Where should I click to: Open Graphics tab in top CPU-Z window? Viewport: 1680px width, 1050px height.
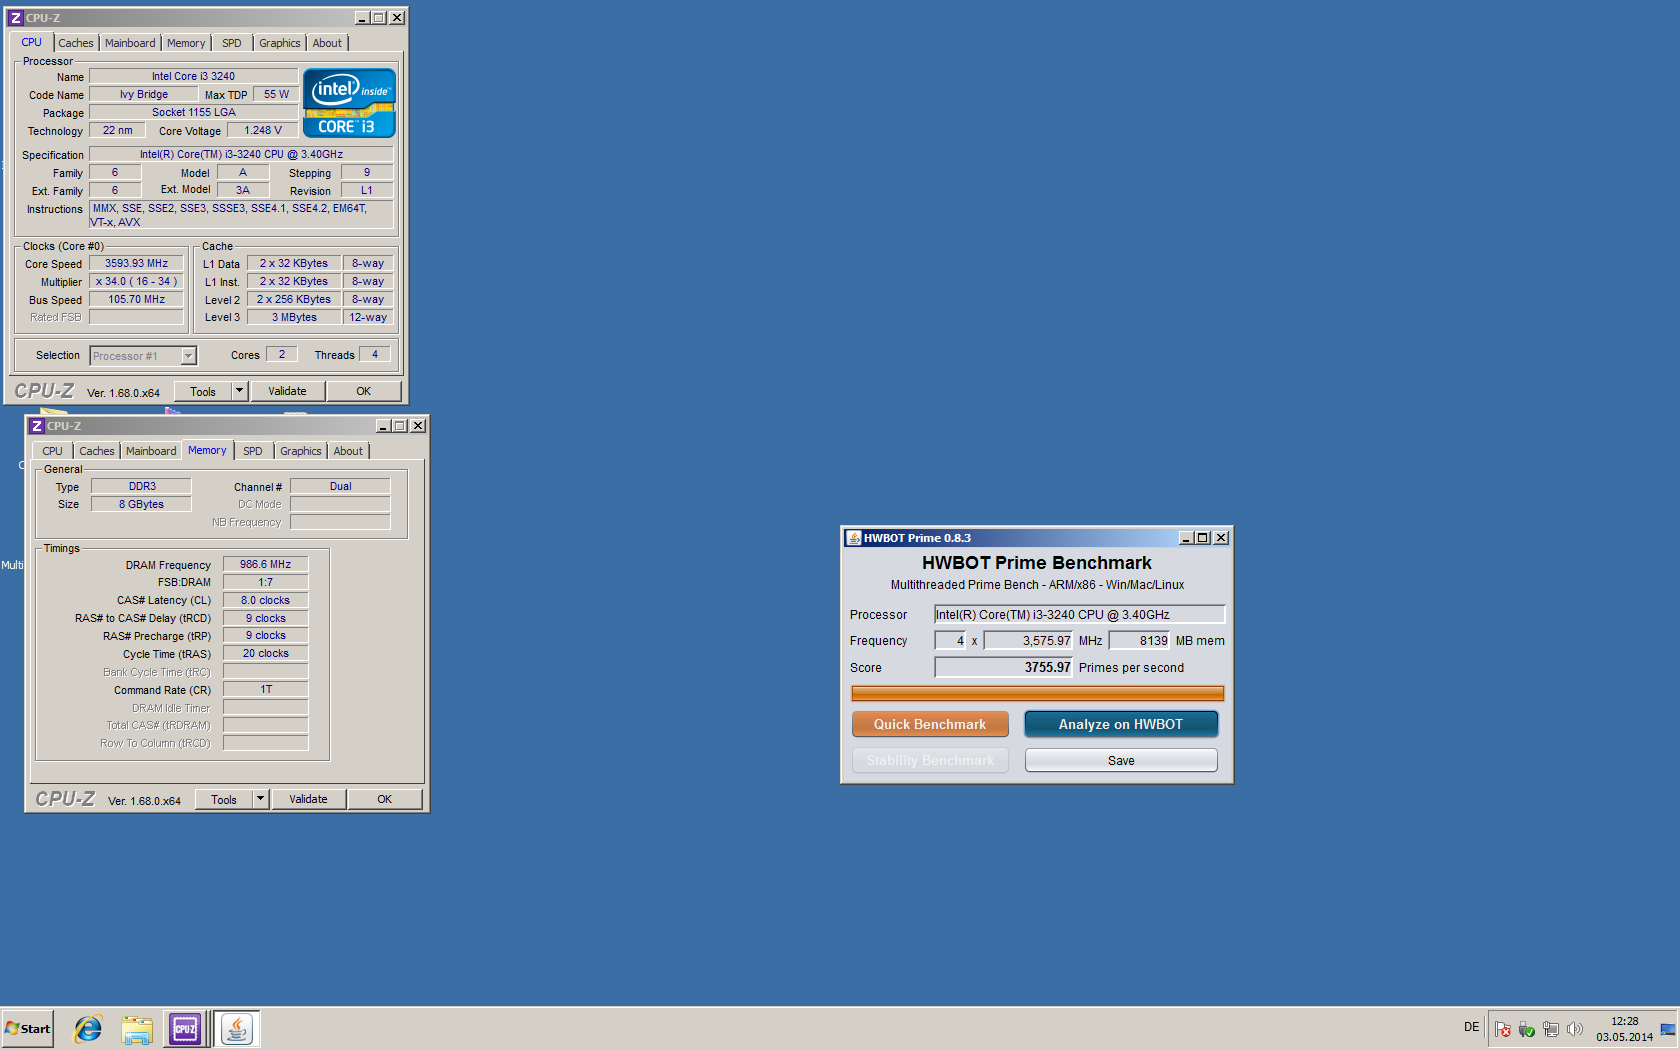(279, 43)
